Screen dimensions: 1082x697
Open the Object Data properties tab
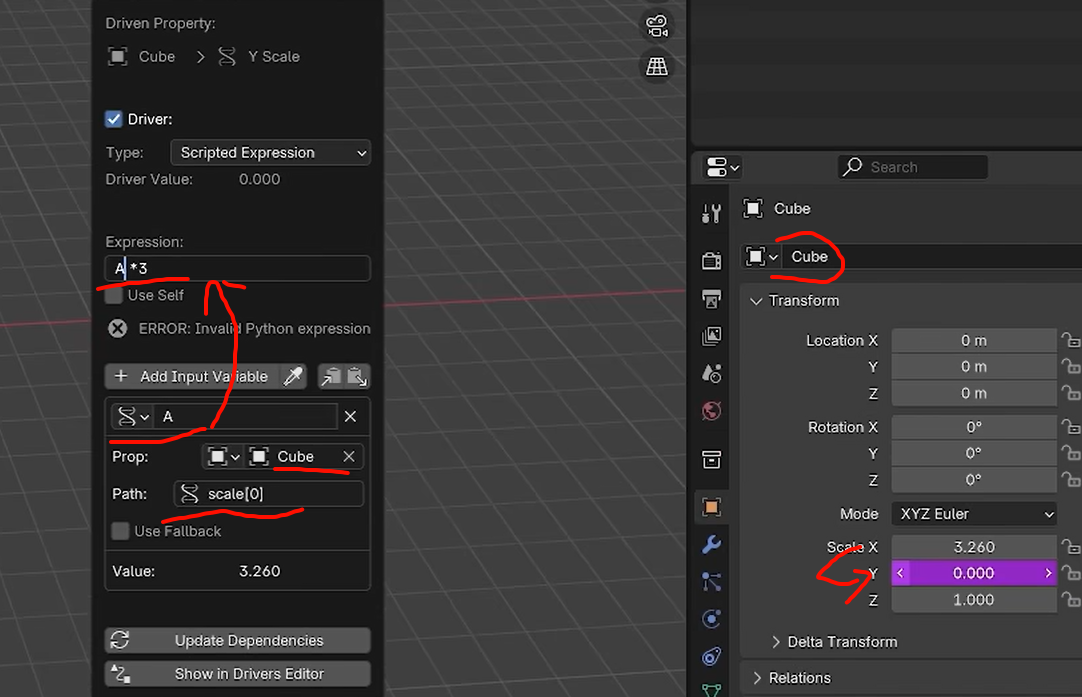[711, 689]
